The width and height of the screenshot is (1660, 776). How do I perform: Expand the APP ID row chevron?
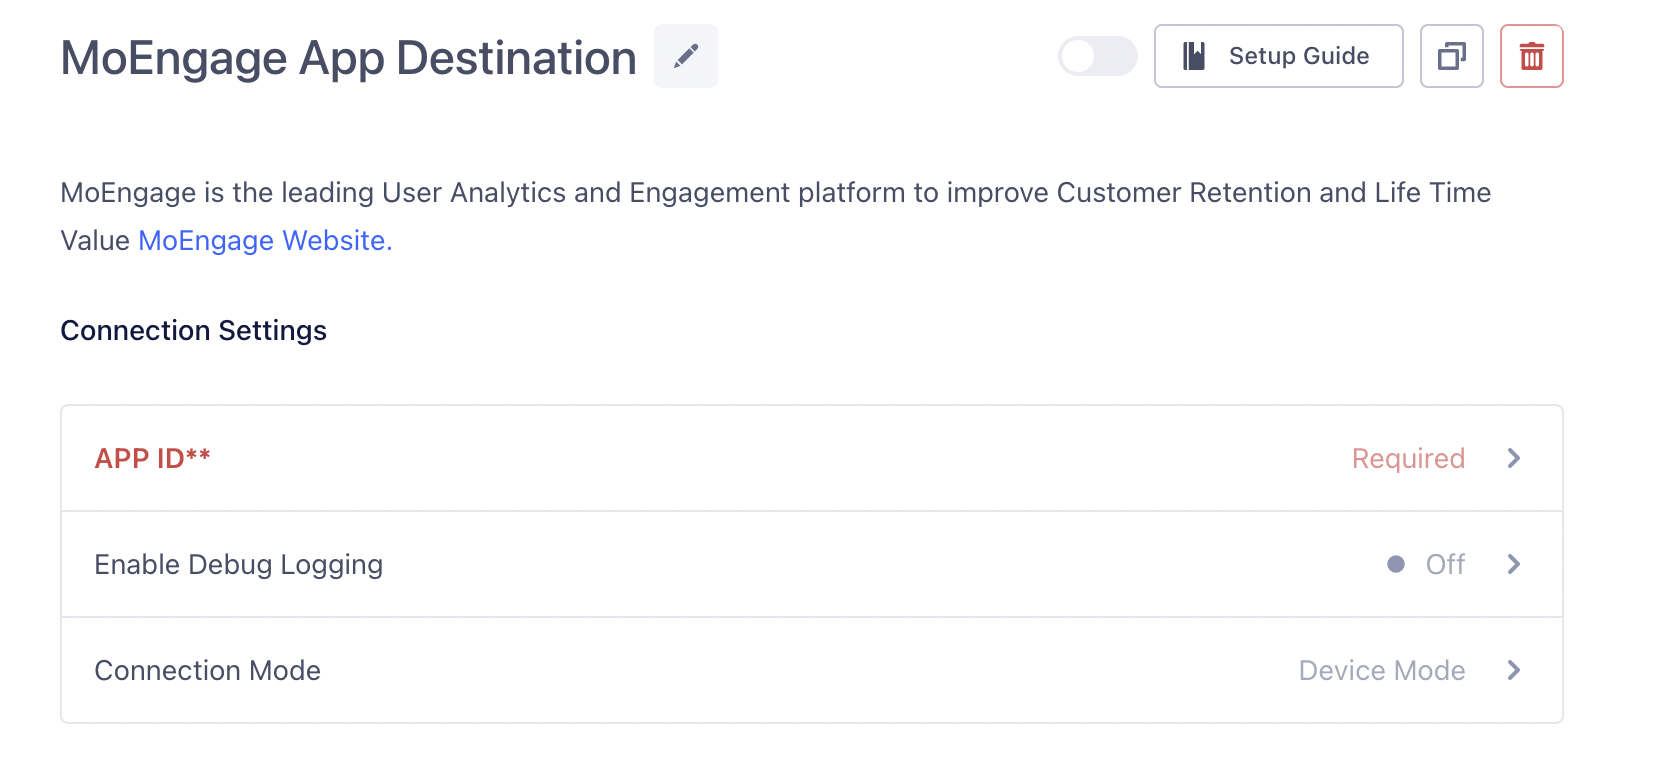tap(1513, 458)
